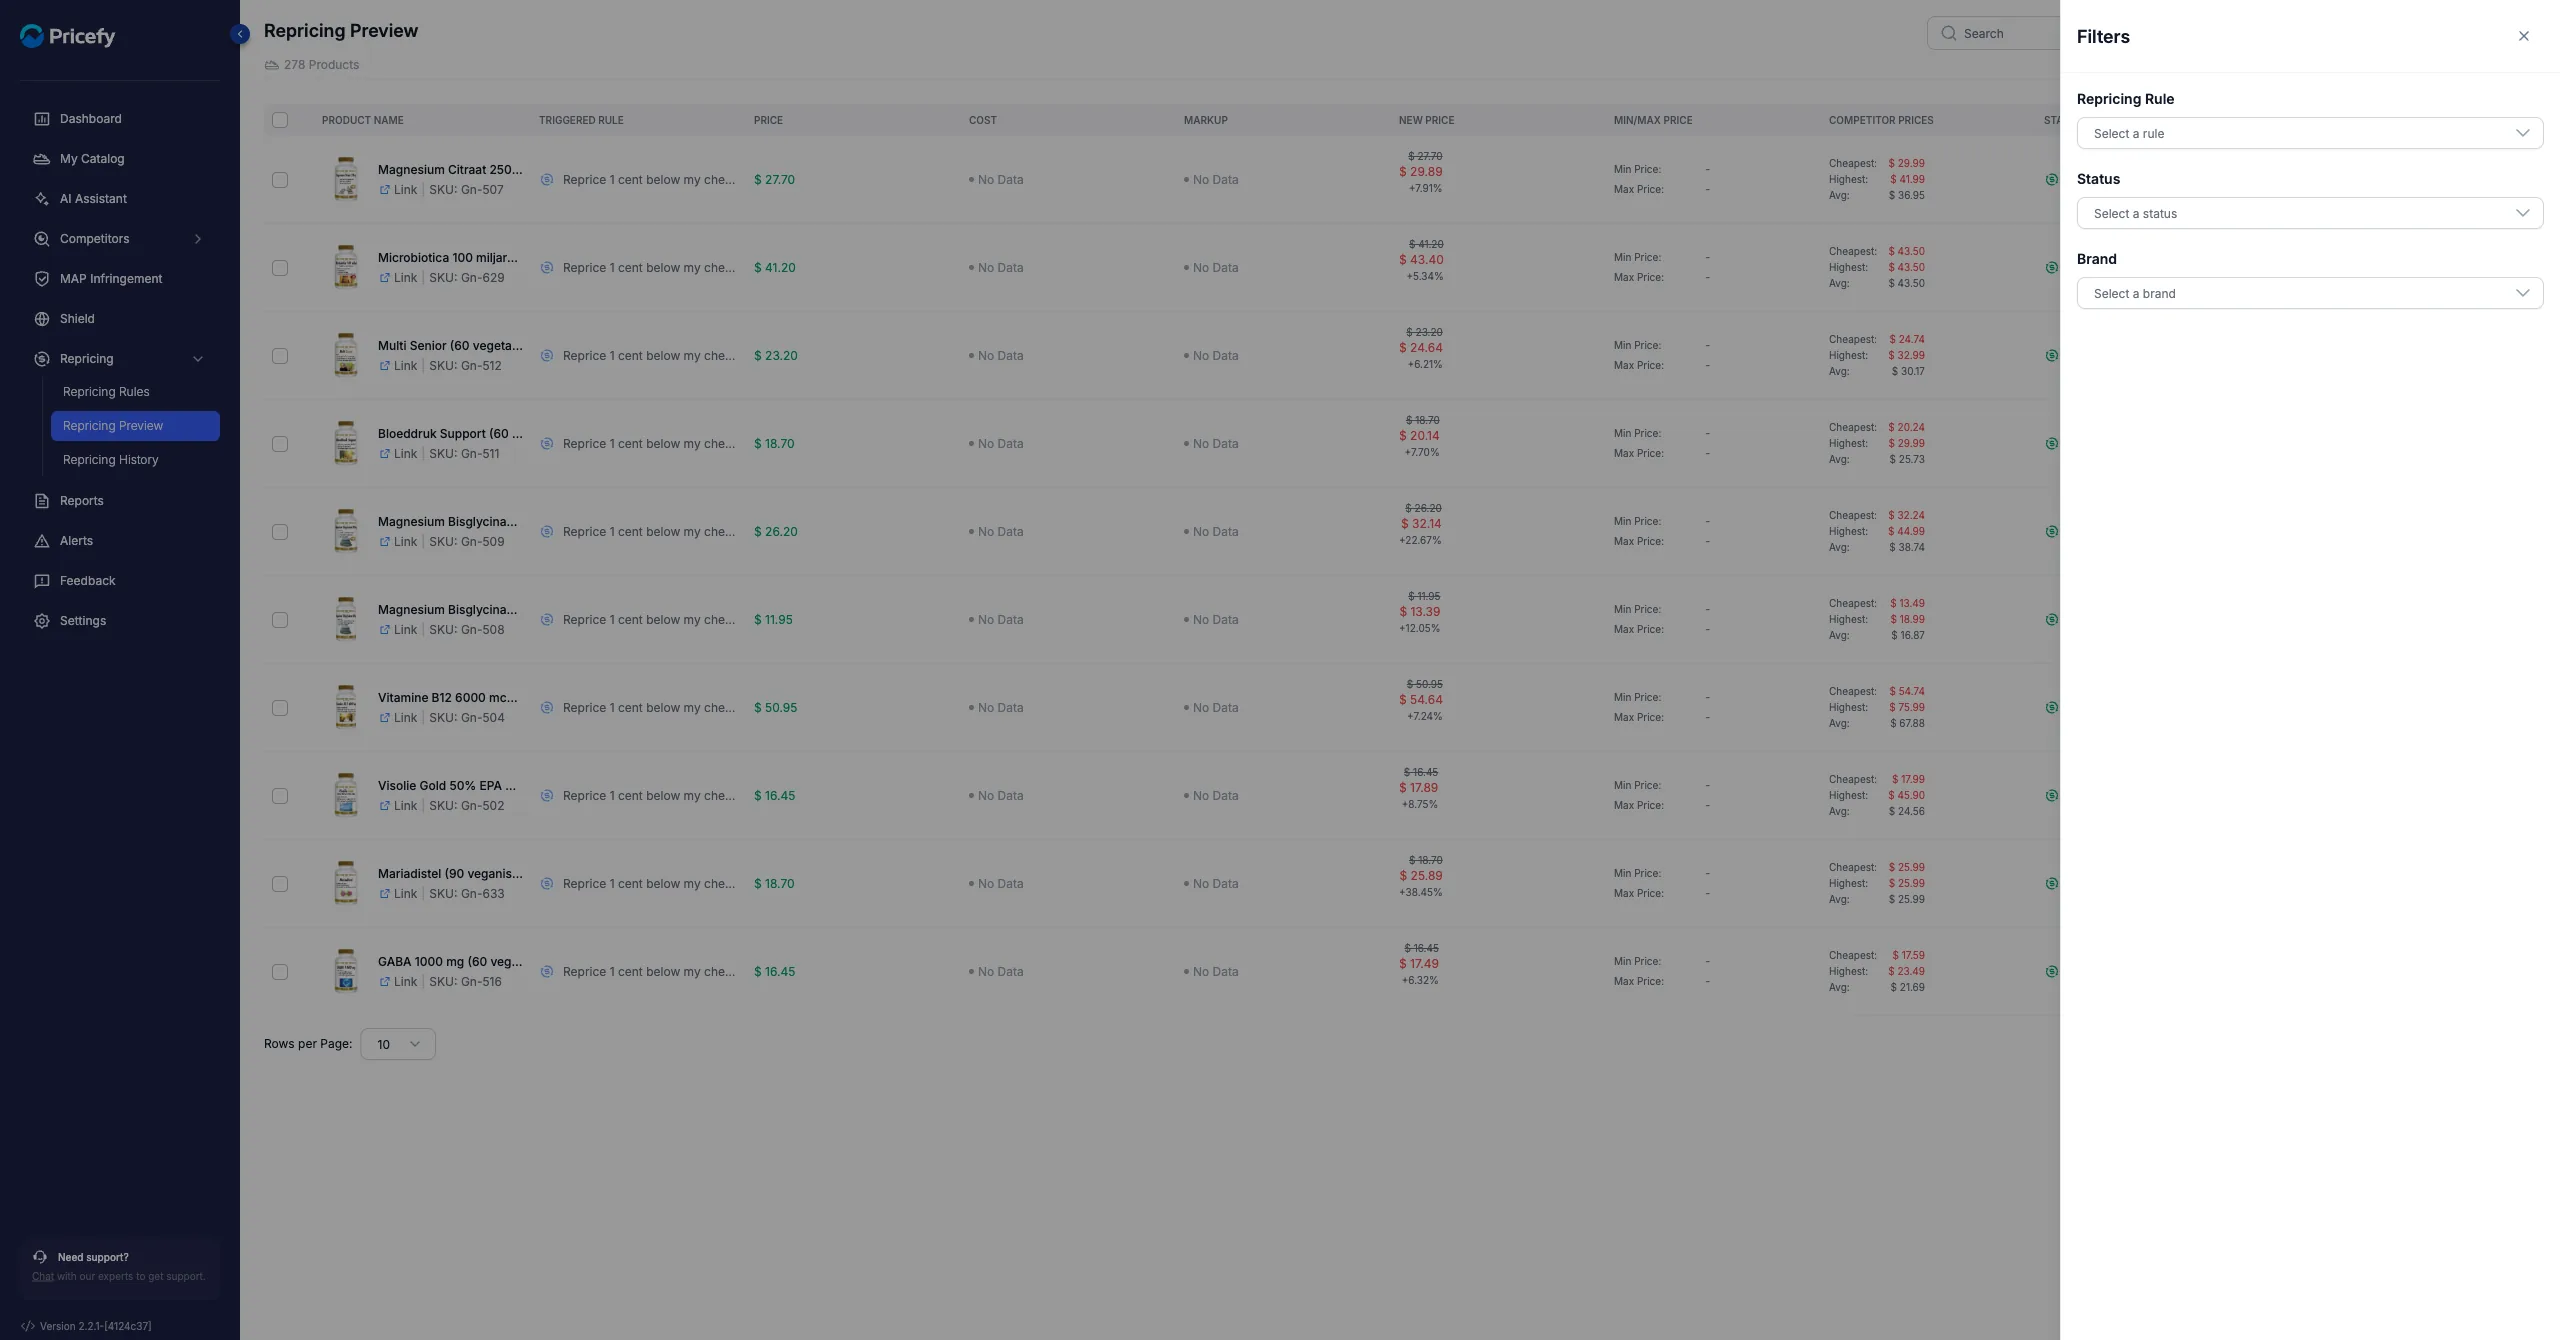Select Repricing Preview in sidebar

point(135,426)
